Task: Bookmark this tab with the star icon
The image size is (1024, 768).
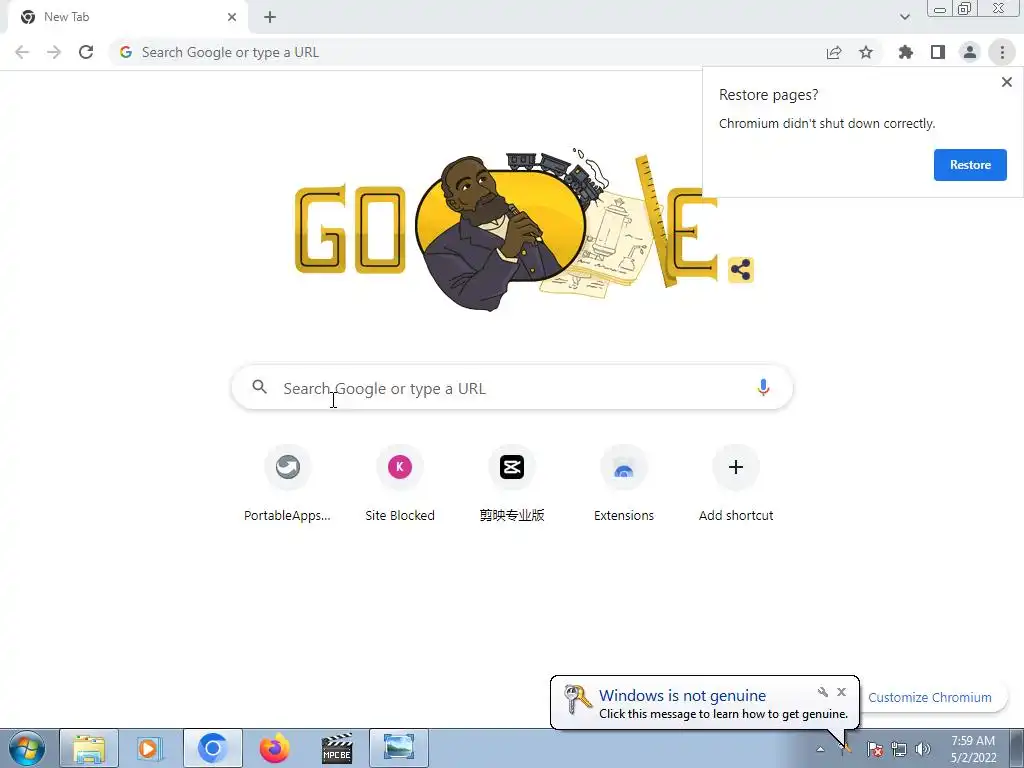Action: pos(866,52)
